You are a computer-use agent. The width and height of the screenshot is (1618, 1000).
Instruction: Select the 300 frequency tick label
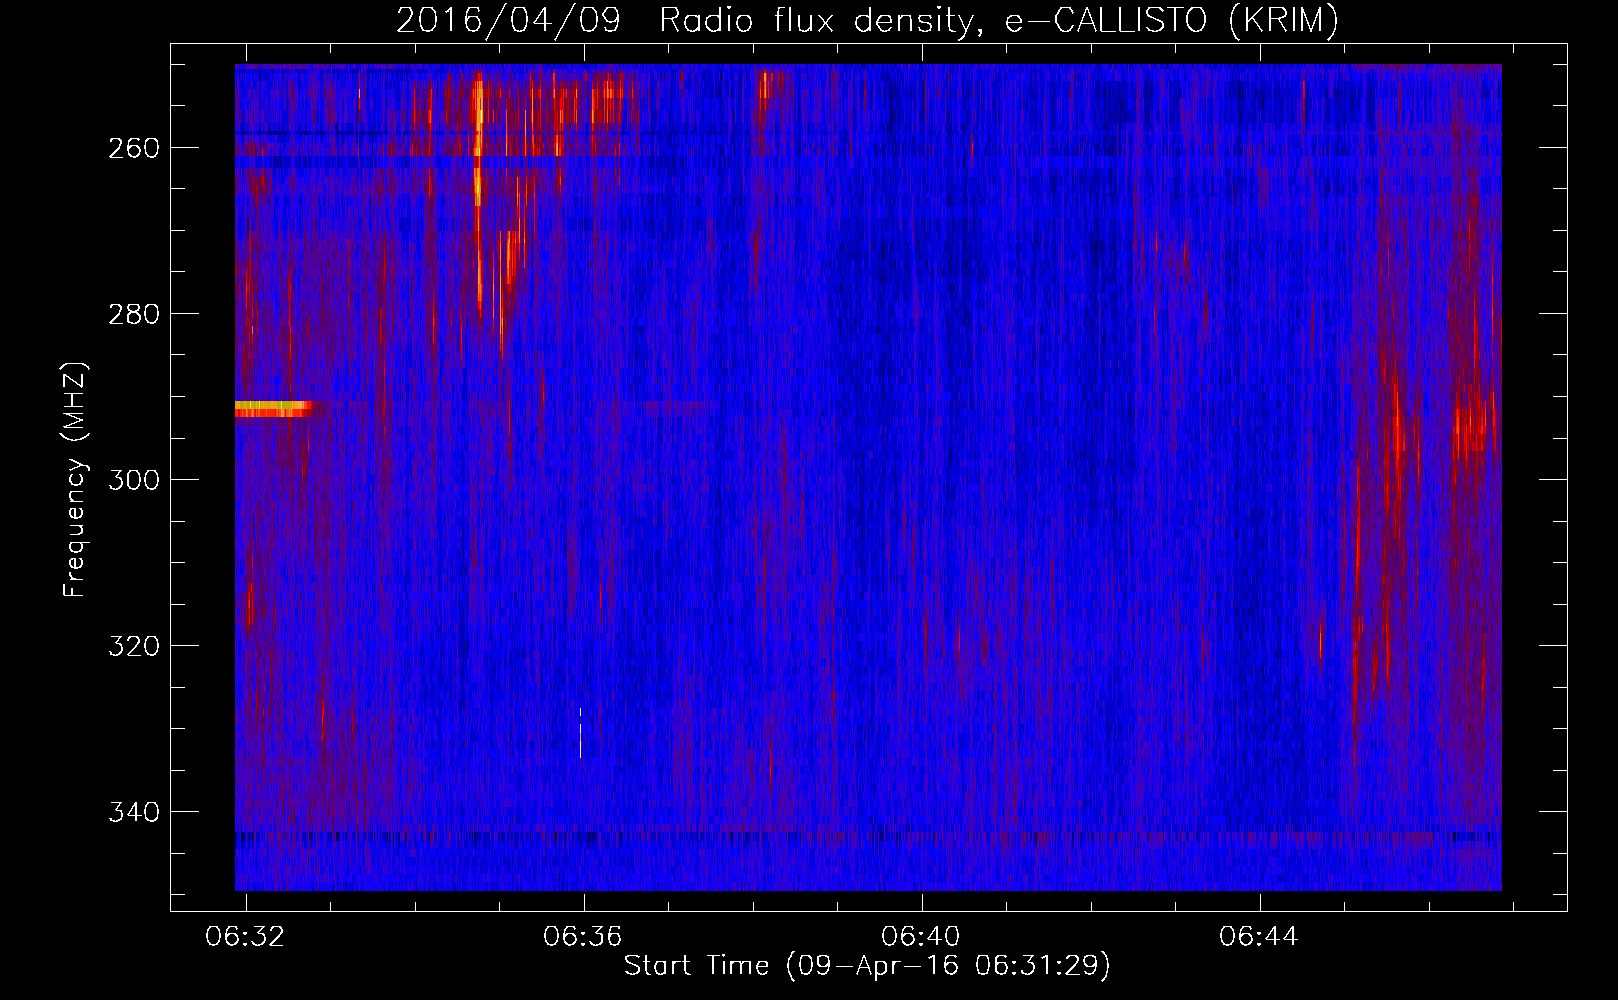pyautogui.click(x=134, y=480)
